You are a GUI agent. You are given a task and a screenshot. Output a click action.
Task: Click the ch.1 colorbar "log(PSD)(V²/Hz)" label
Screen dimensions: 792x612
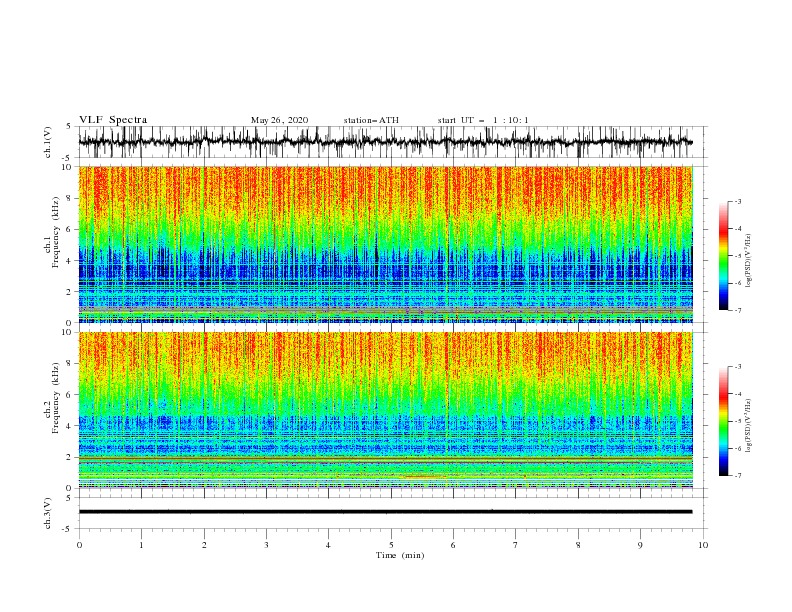coord(748,261)
